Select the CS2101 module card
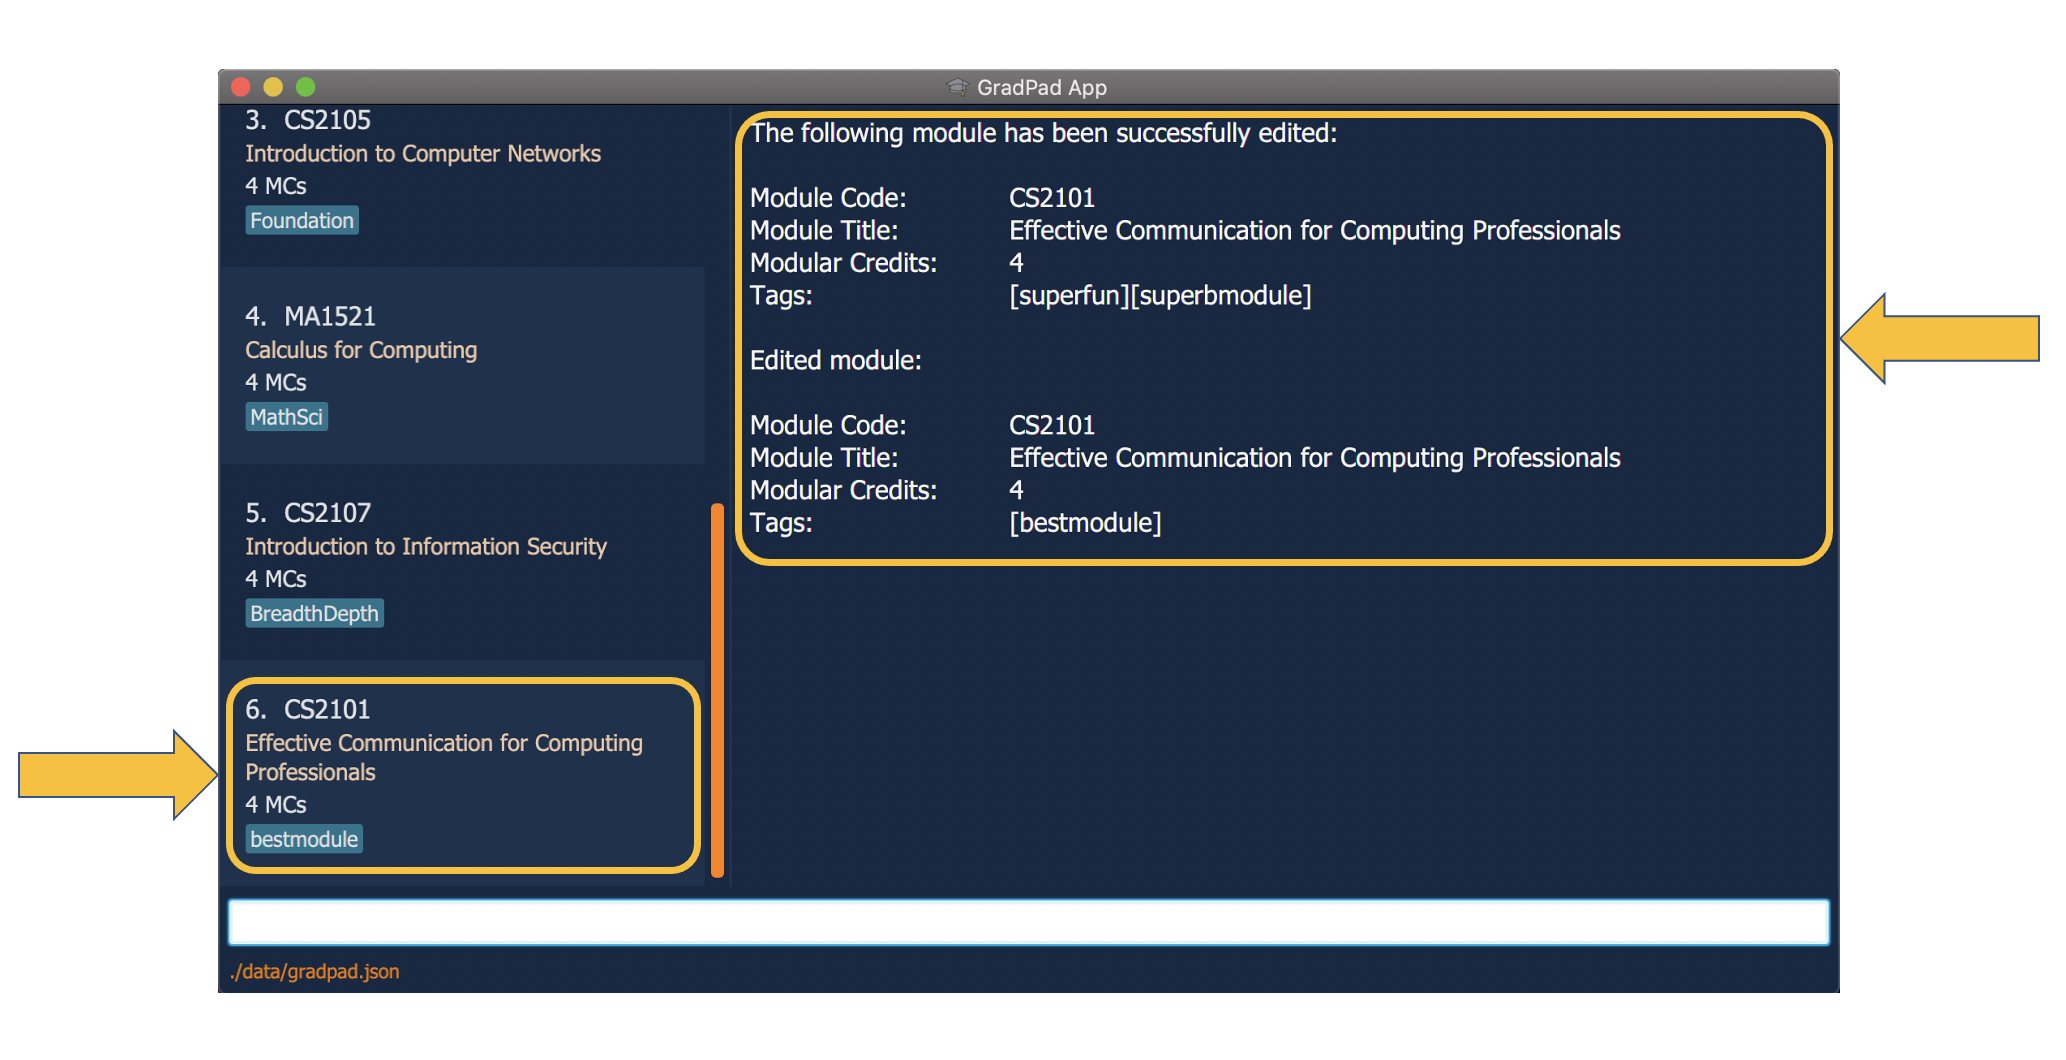 click(463, 775)
